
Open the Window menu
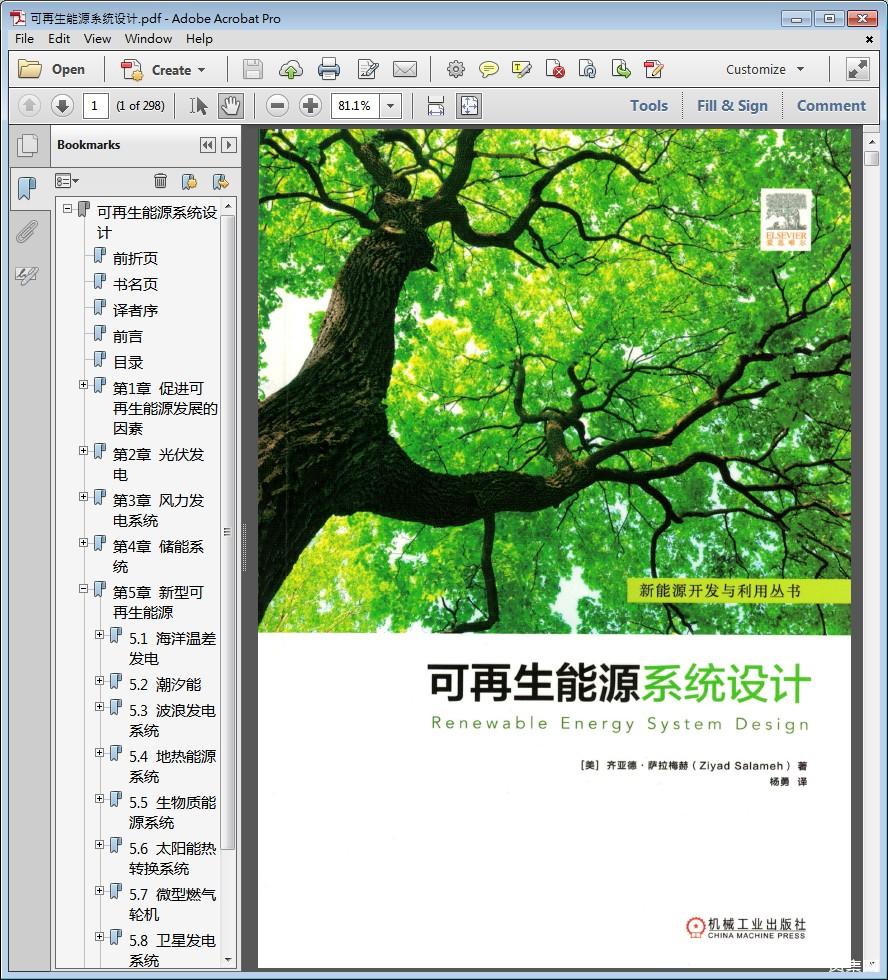point(148,39)
